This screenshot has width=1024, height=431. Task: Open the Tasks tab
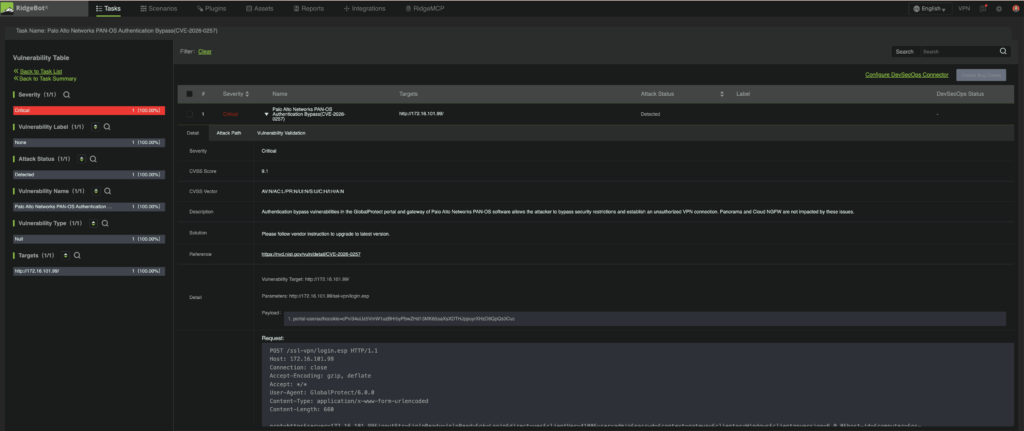click(108, 8)
